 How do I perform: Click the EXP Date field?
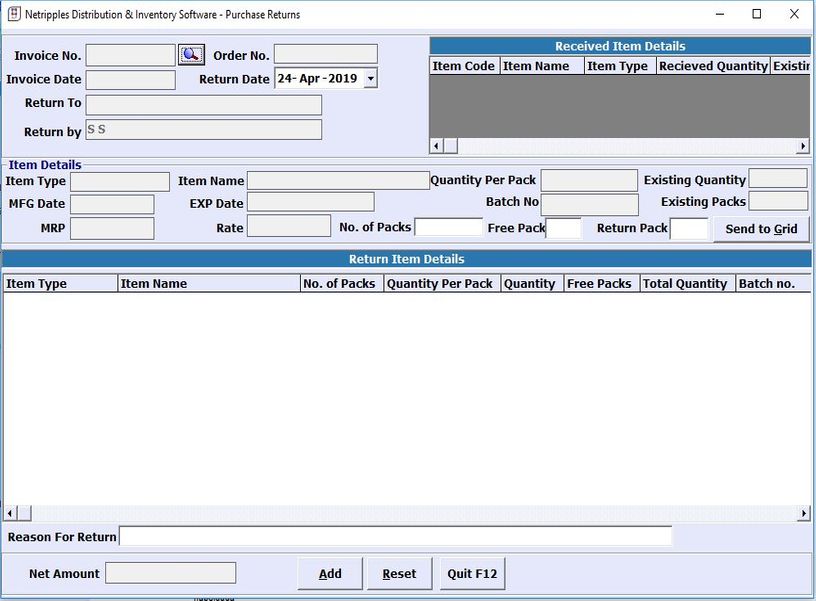[311, 202]
